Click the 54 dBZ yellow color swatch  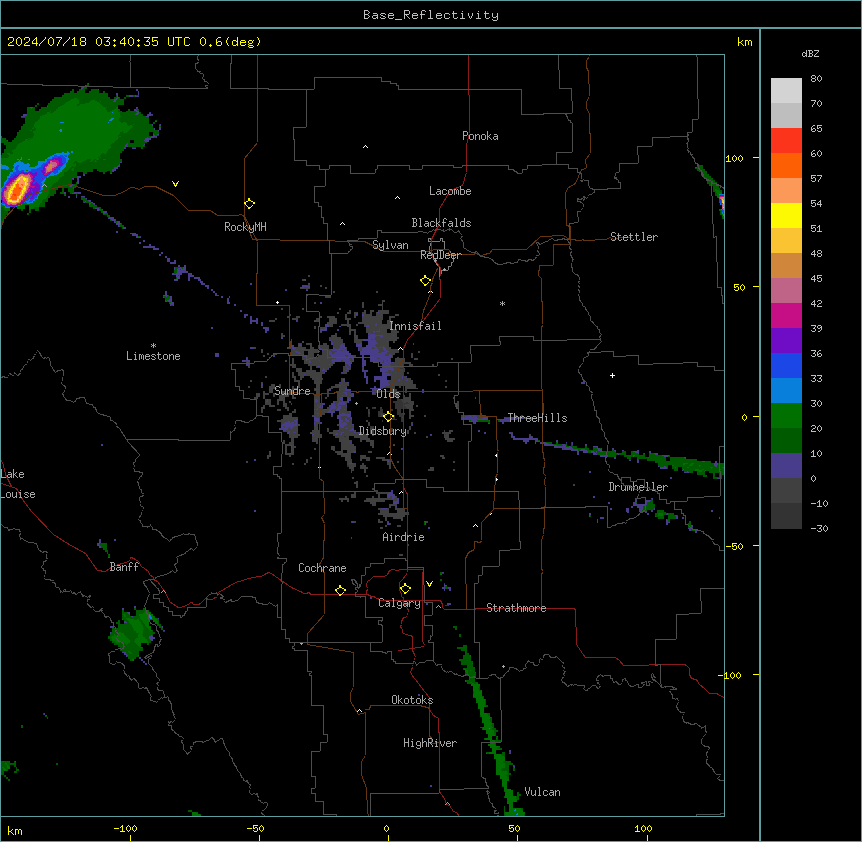(786, 215)
